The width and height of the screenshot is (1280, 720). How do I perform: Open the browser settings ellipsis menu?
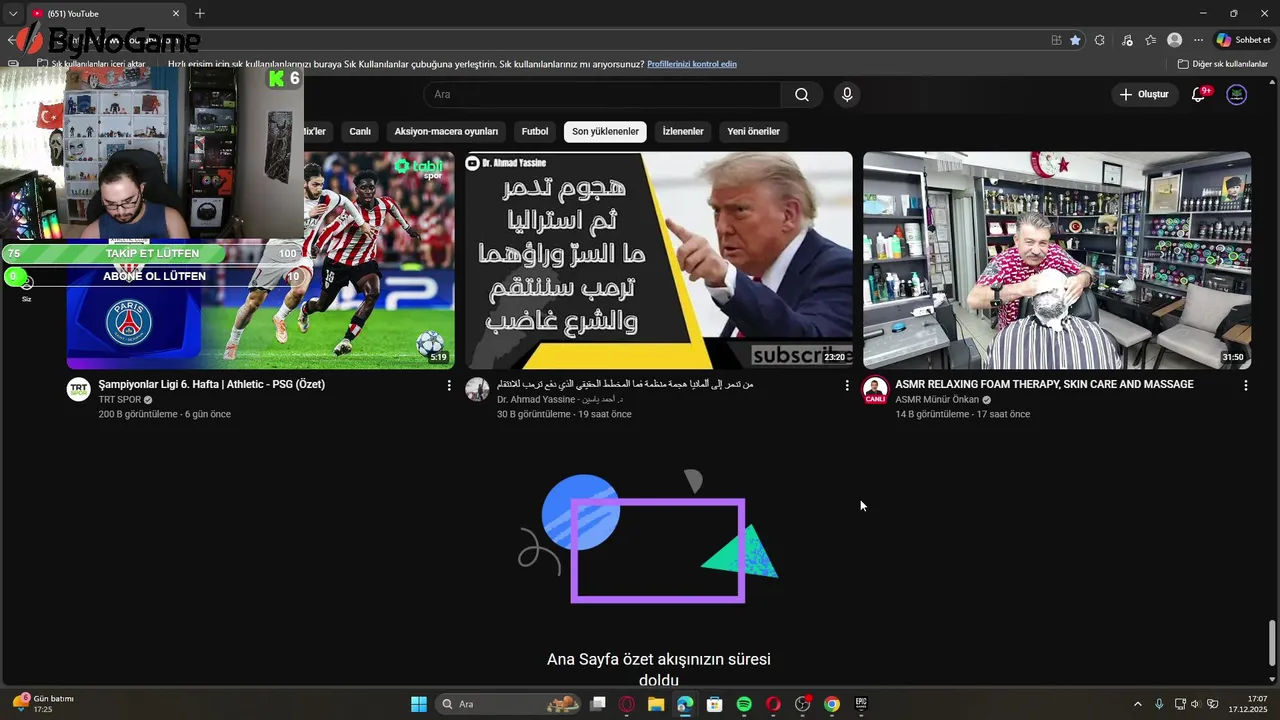pyautogui.click(x=1199, y=40)
